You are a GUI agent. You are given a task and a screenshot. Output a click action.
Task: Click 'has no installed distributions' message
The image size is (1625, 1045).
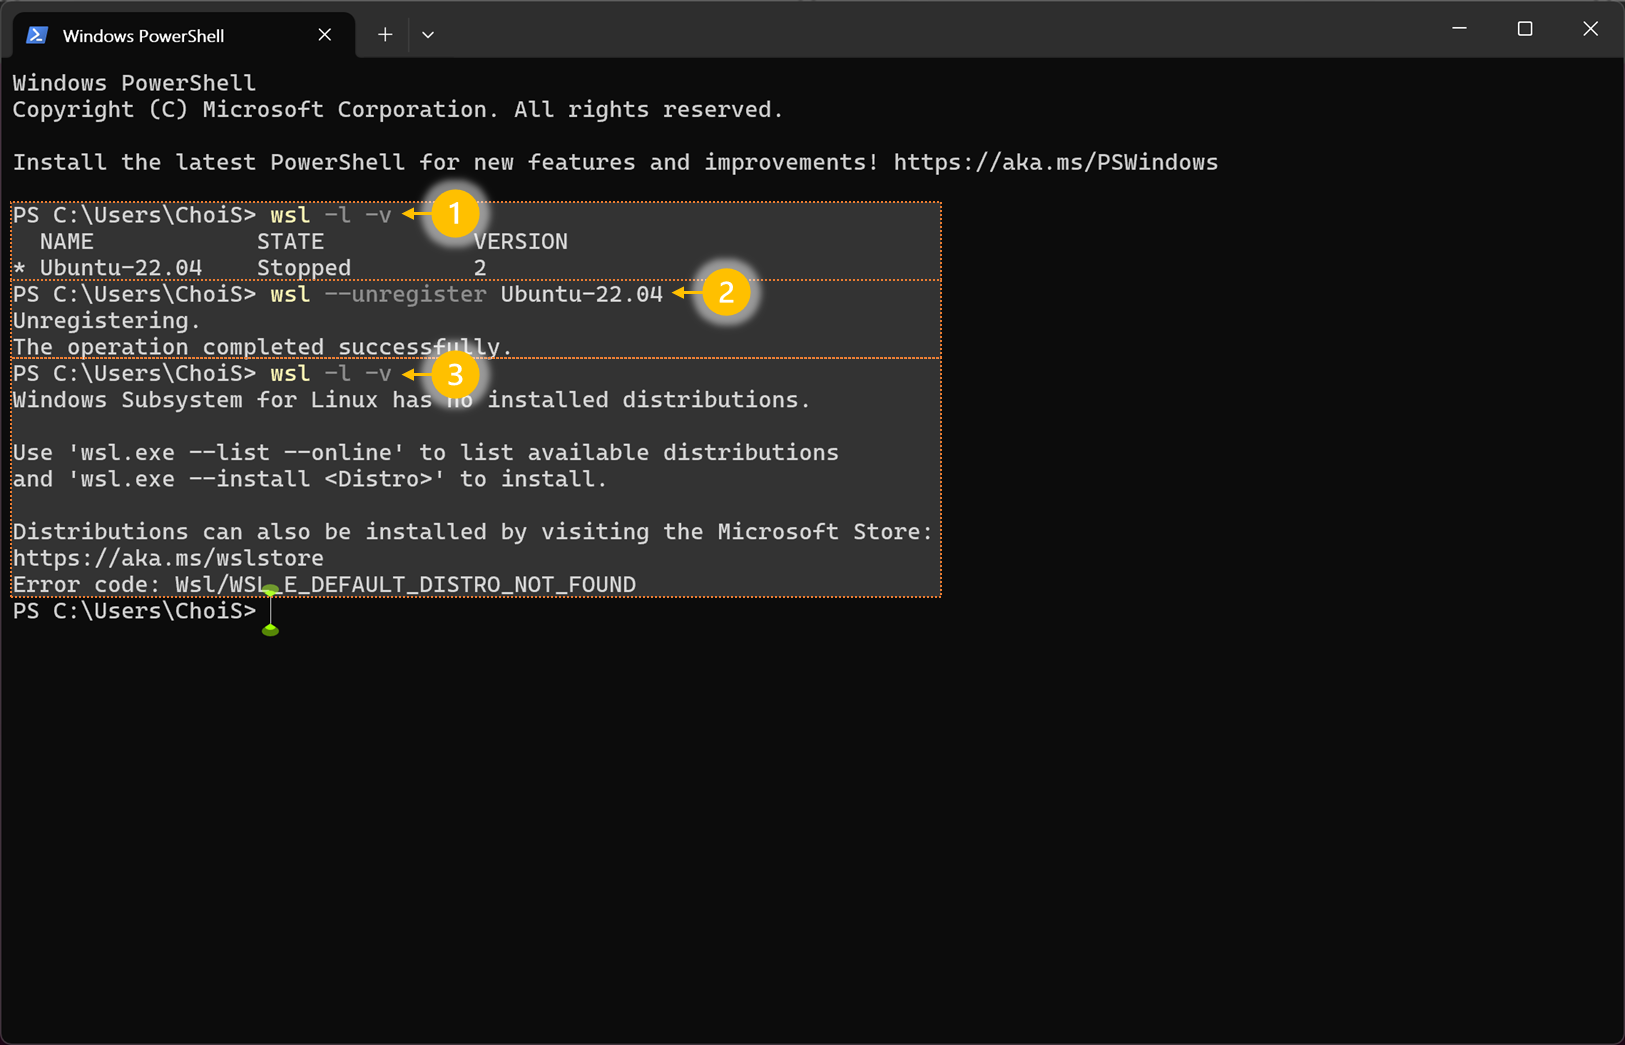click(x=600, y=400)
